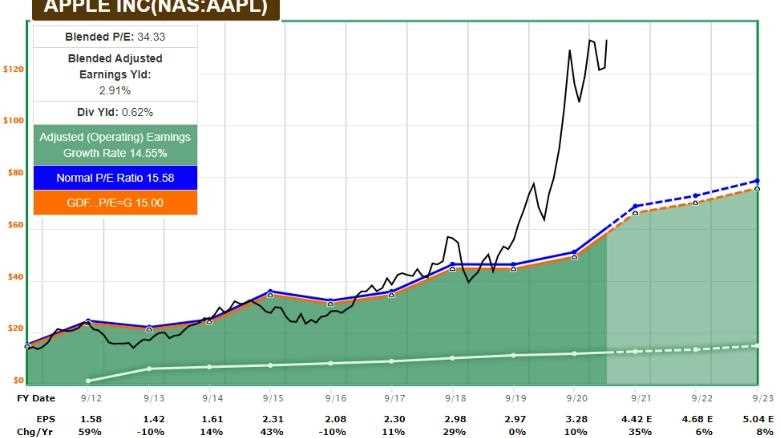Click the FY Date row label
780x438 pixels.
[x=36, y=398]
